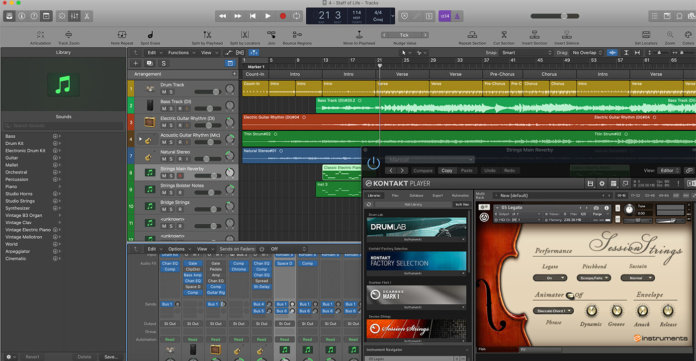Click the Compare button in plugin header
Viewport: 696px width, 361px height.
click(423, 171)
